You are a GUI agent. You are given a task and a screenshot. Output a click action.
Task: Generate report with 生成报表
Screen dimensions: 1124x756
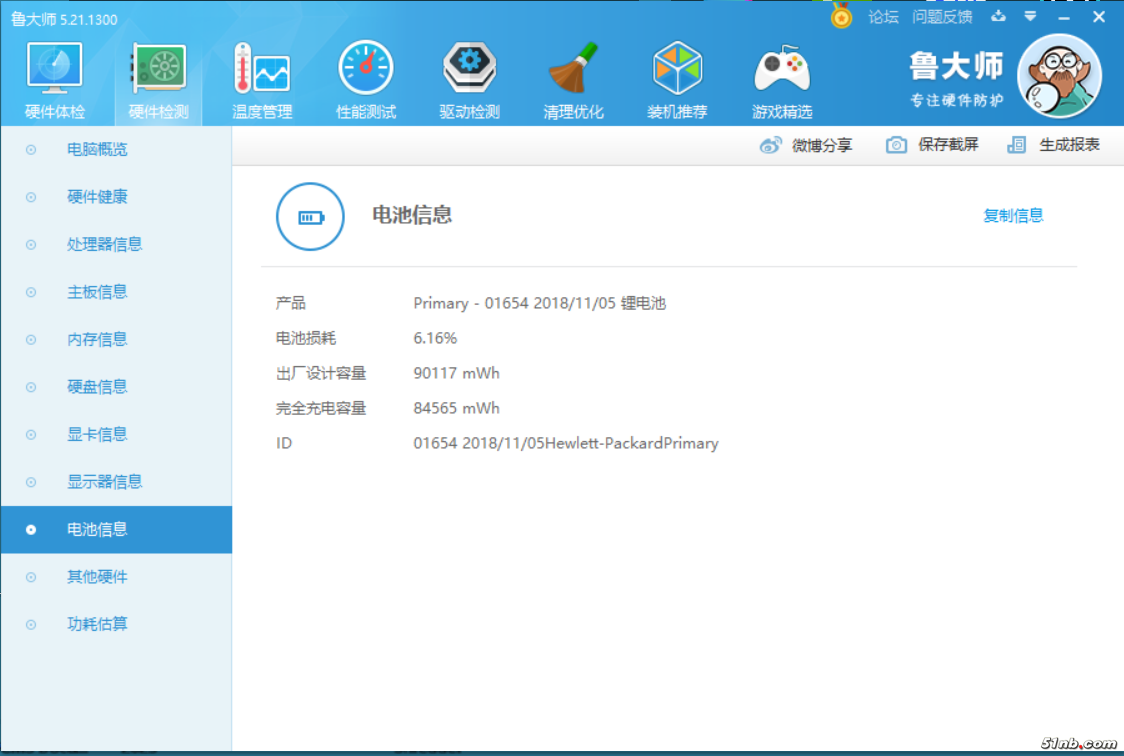click(x=1054, y=145)
